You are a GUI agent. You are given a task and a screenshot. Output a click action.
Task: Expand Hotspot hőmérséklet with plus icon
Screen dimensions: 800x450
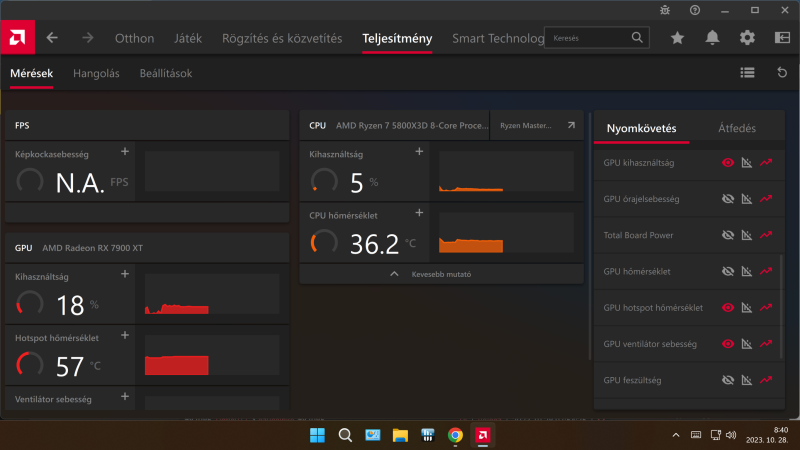coord(125,335)
